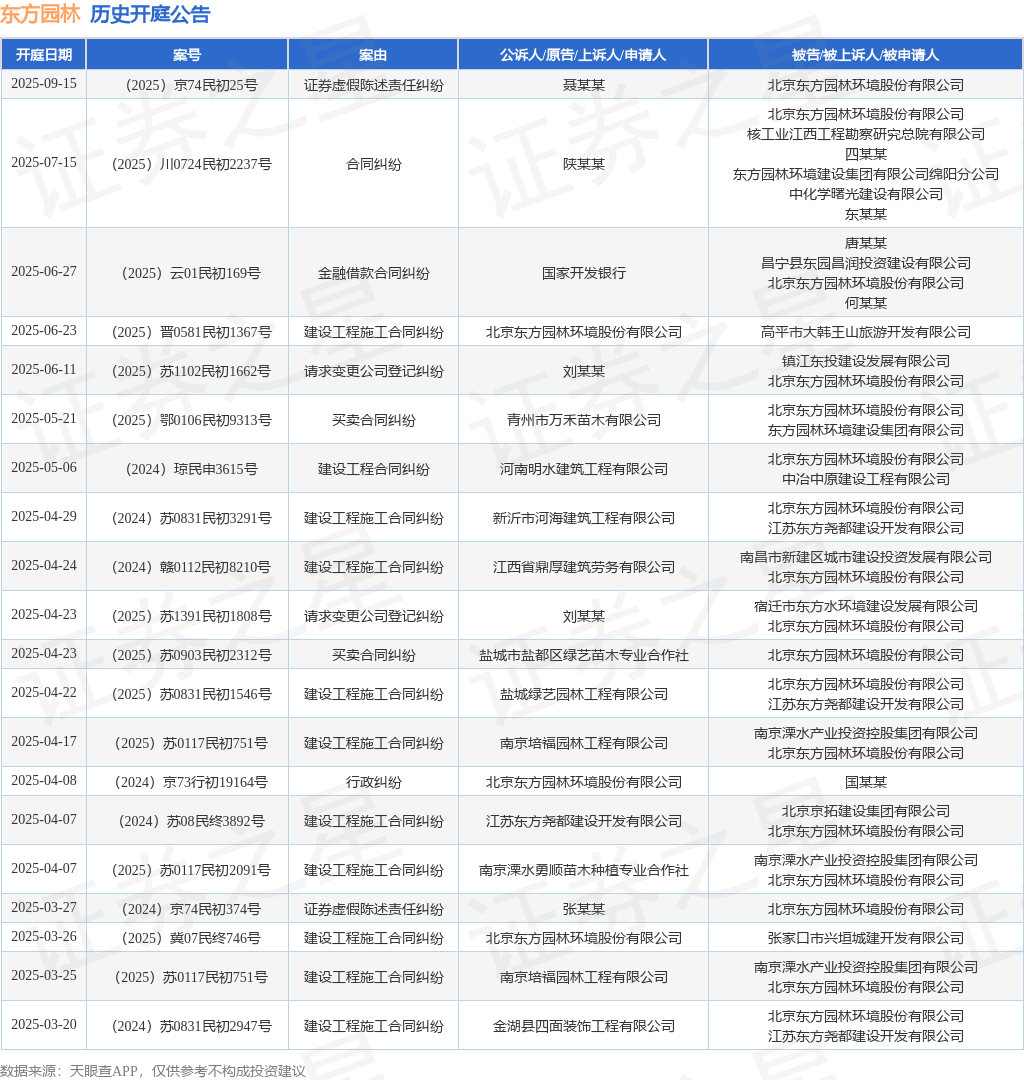Select date cell 2025-04-17

pos(44,741)
